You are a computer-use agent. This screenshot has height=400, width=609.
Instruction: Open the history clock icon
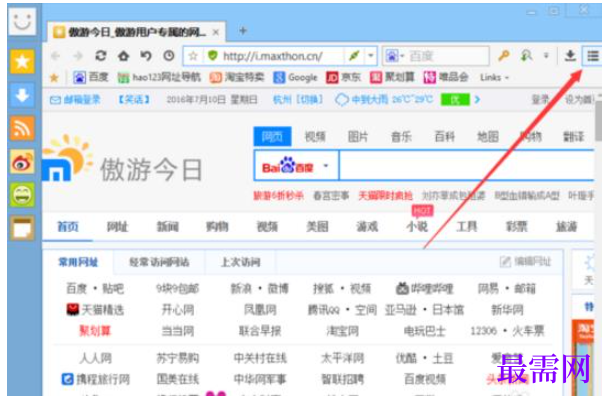[169, 56]
